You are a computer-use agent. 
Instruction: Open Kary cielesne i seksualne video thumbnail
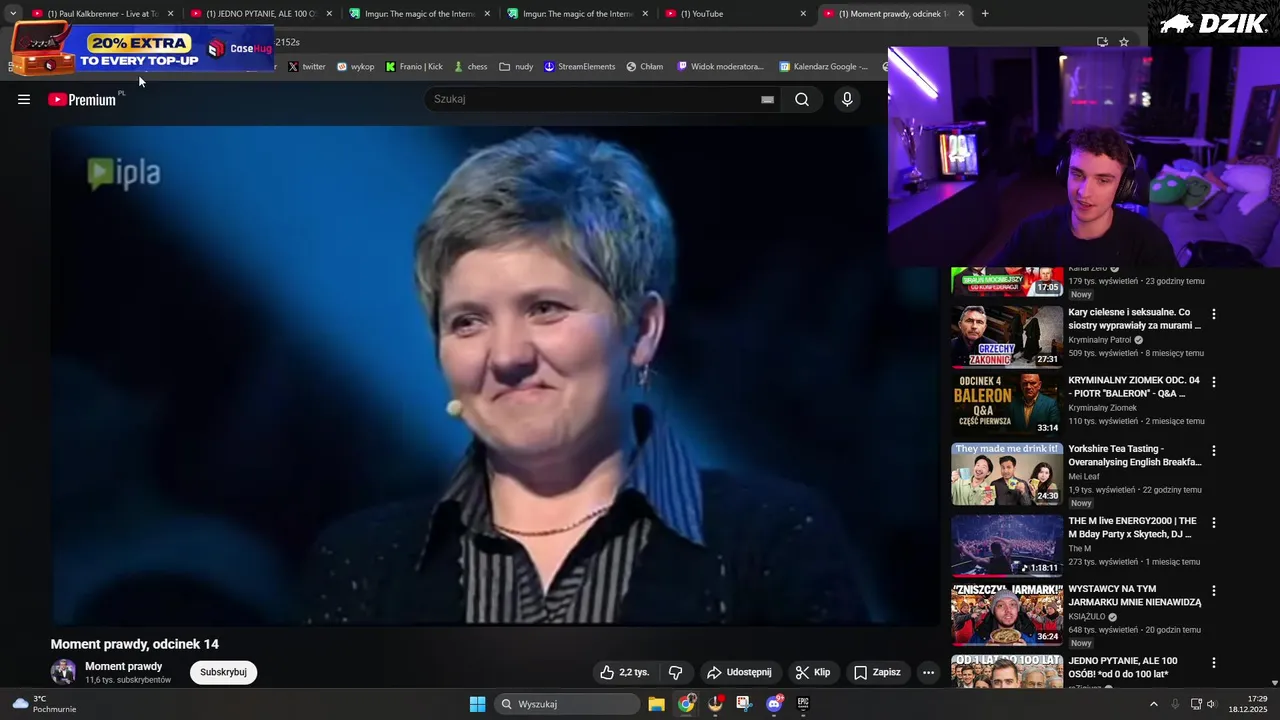tap(1006, 337)
